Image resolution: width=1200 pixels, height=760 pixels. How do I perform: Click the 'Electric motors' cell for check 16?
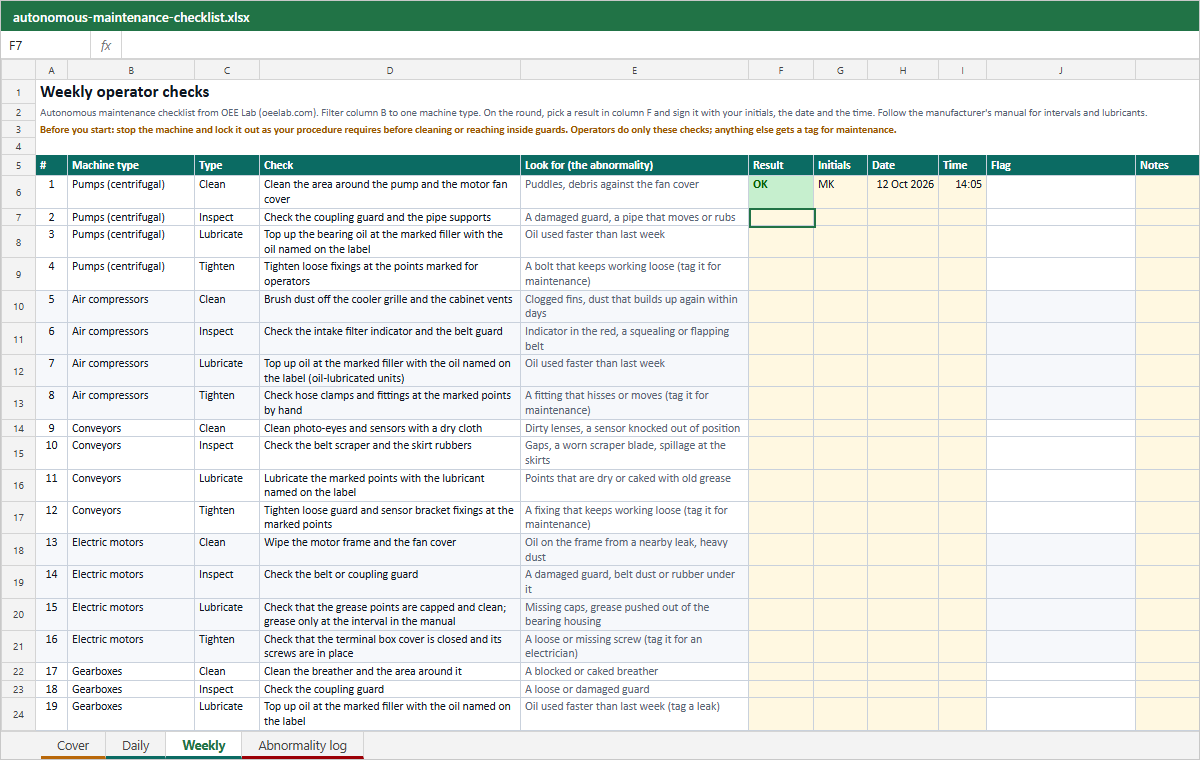[x=131, y=646]
